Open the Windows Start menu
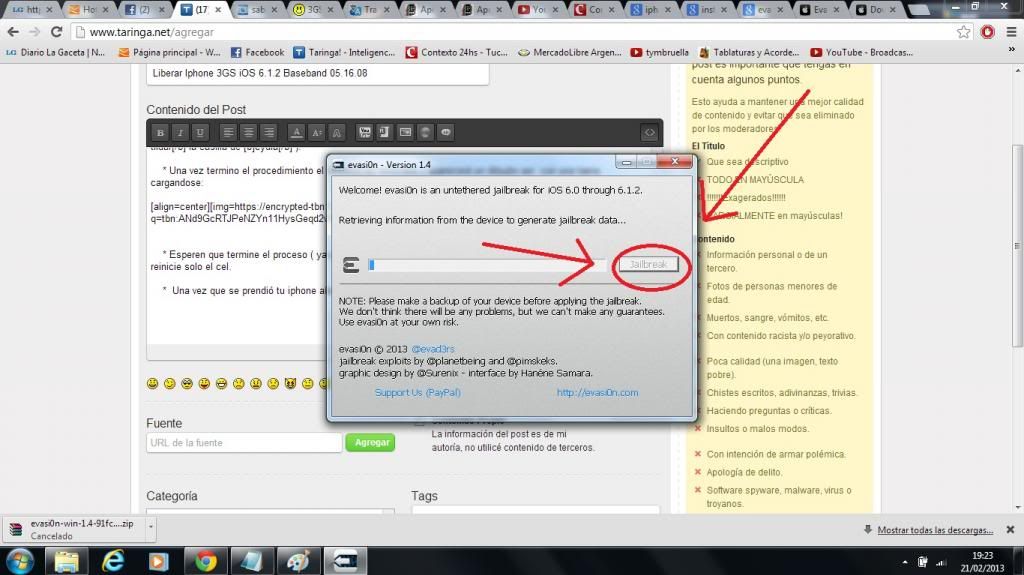 20,561
